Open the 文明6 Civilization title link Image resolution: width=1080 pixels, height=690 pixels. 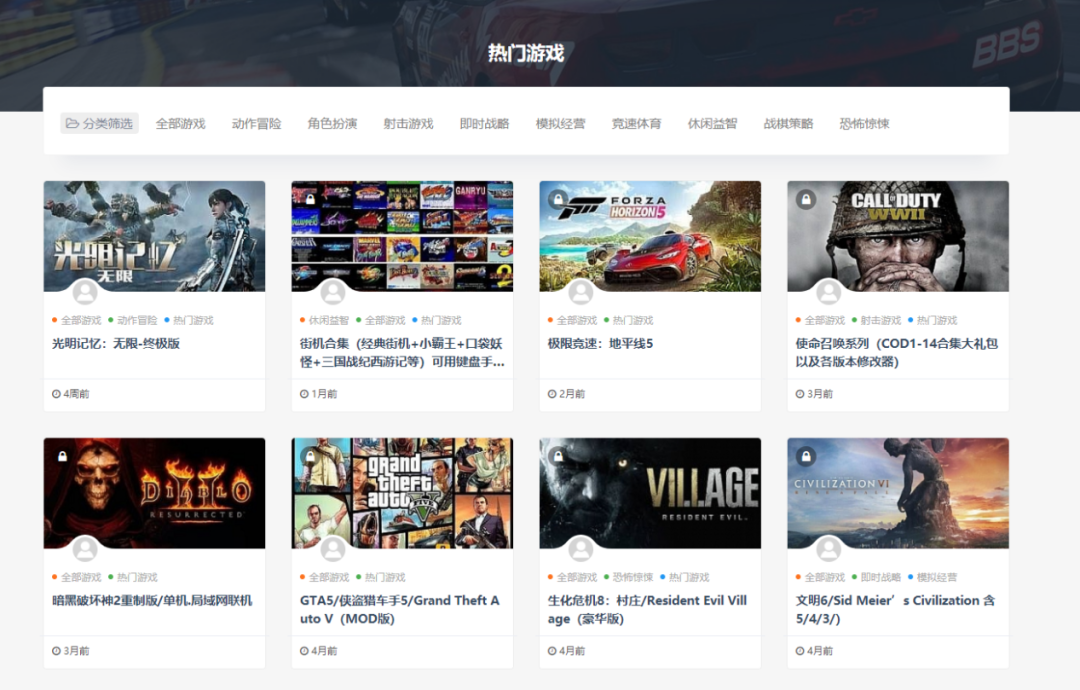pyautogui.click(x=895, y=609)
